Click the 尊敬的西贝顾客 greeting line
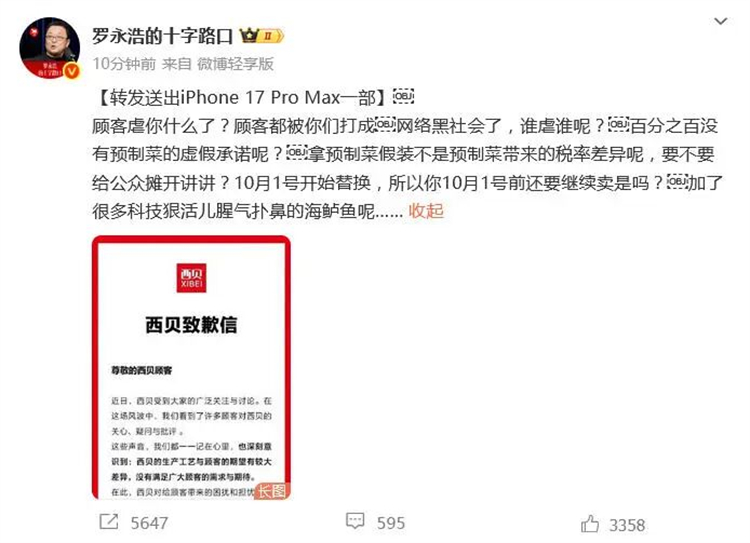 coord(142,370)
